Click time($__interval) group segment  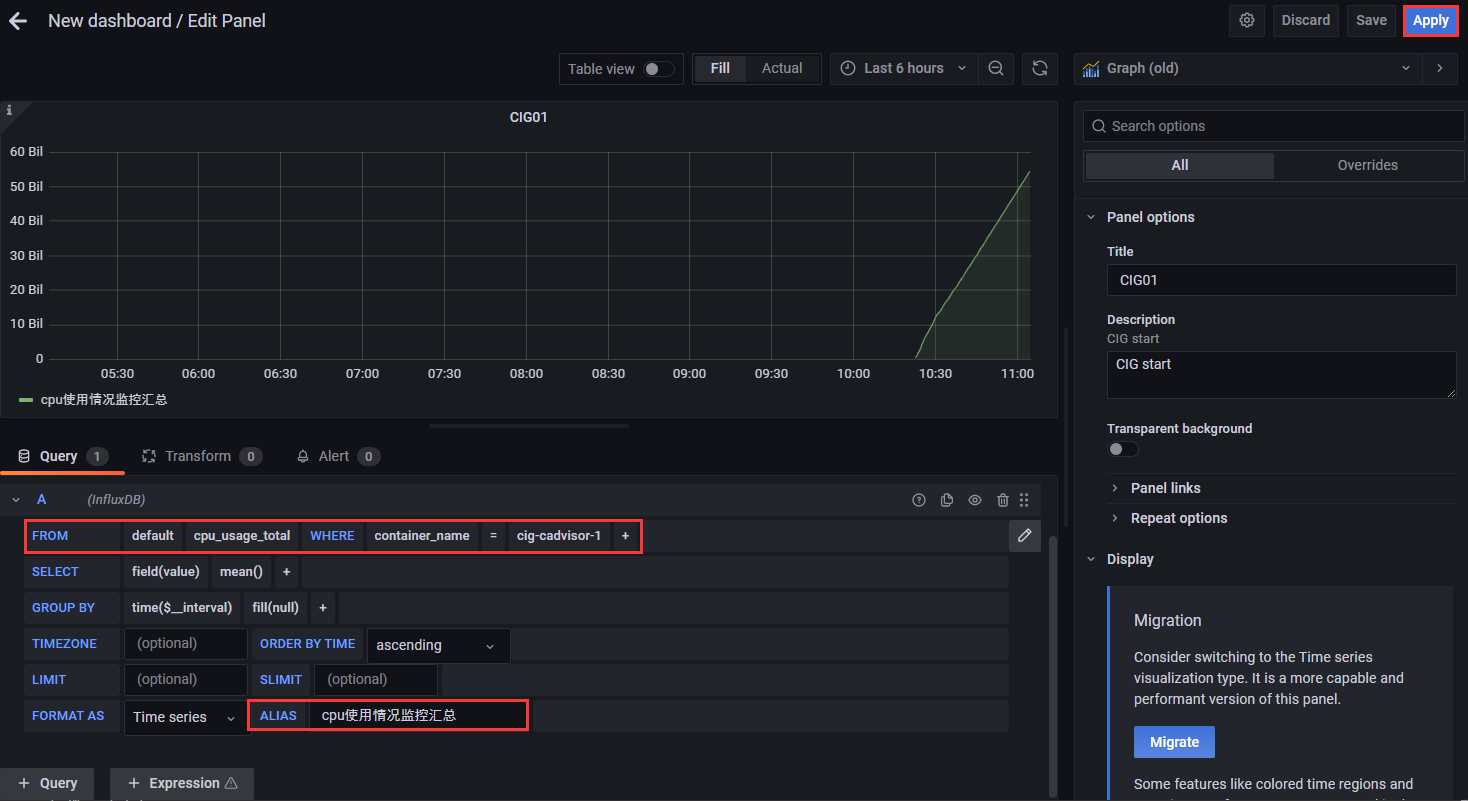pyautogui.click(x=182, y=608)
